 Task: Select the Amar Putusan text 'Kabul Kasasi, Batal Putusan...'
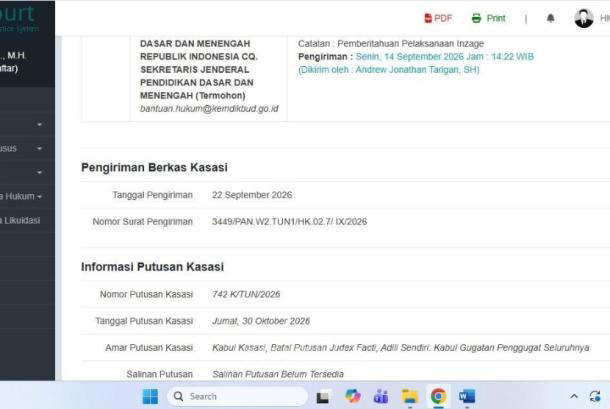(x=401, y=348)
